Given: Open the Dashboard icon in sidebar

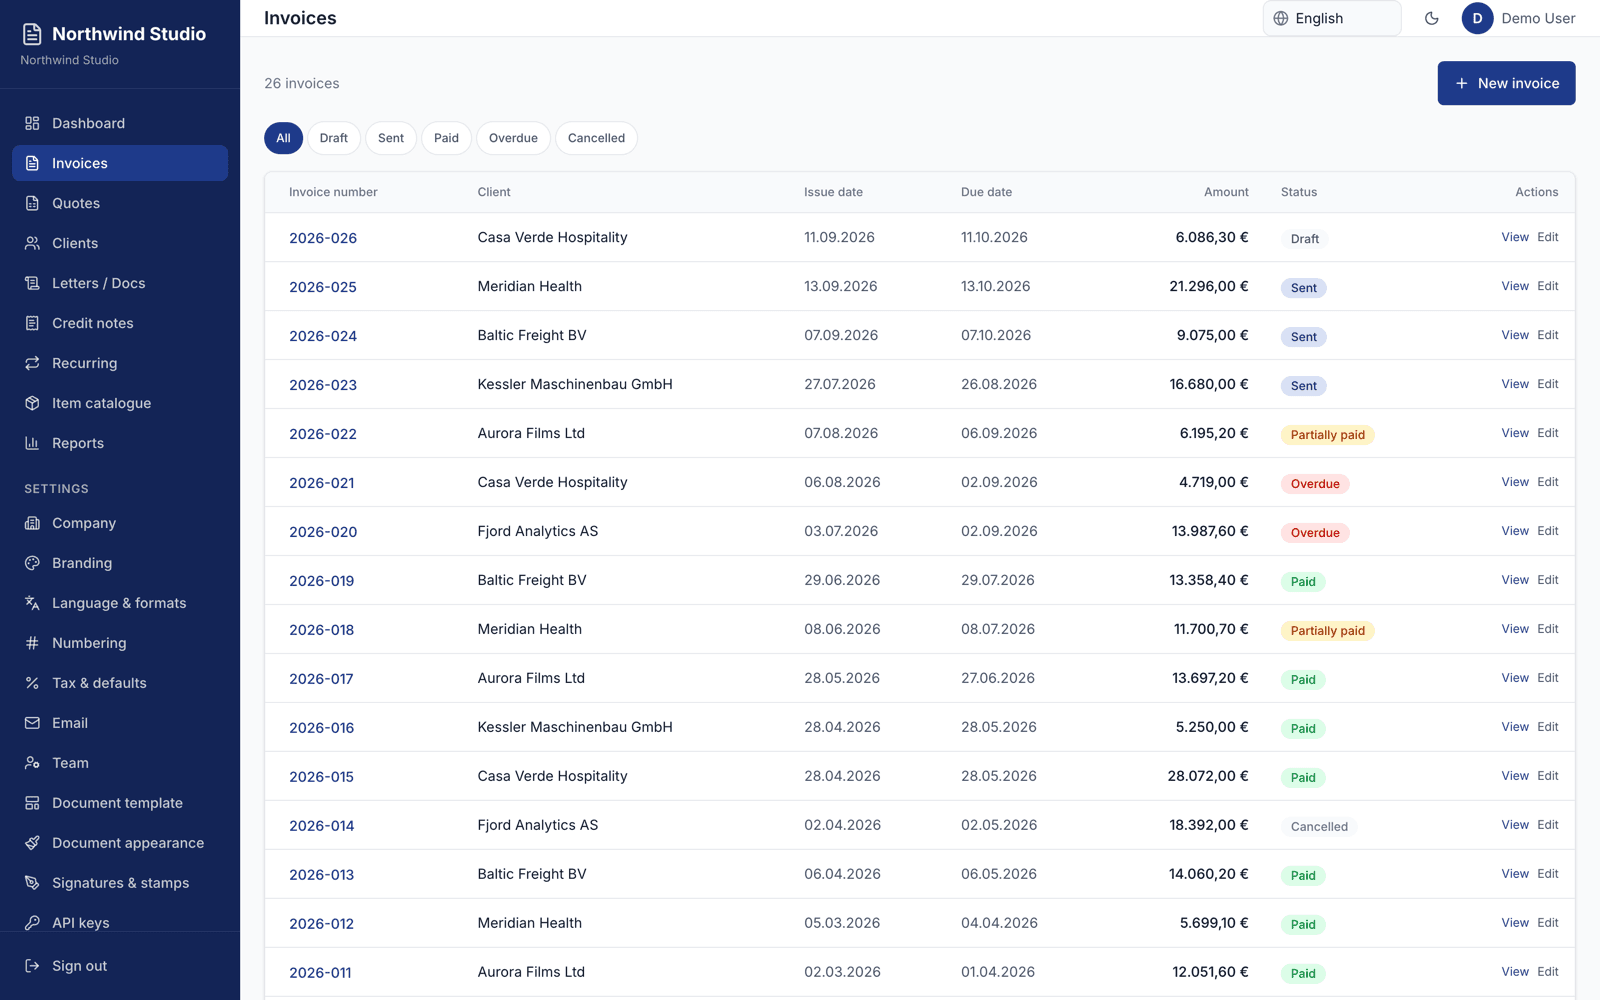Looking at the screenshot, I should (32, 123).
